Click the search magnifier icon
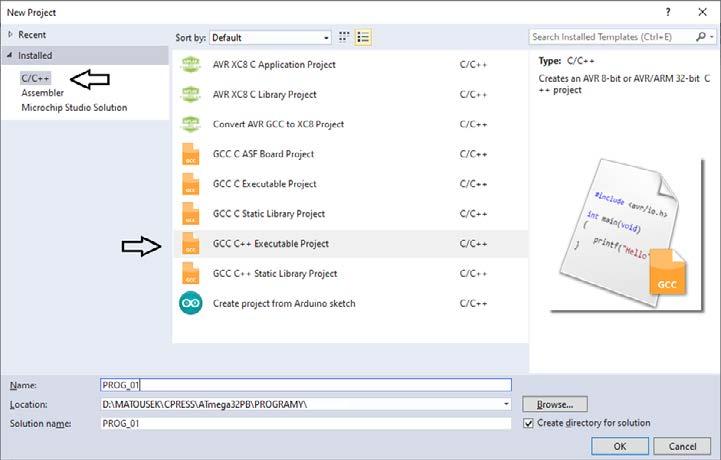This screenshot has width=721, height=460. (700, 37)
